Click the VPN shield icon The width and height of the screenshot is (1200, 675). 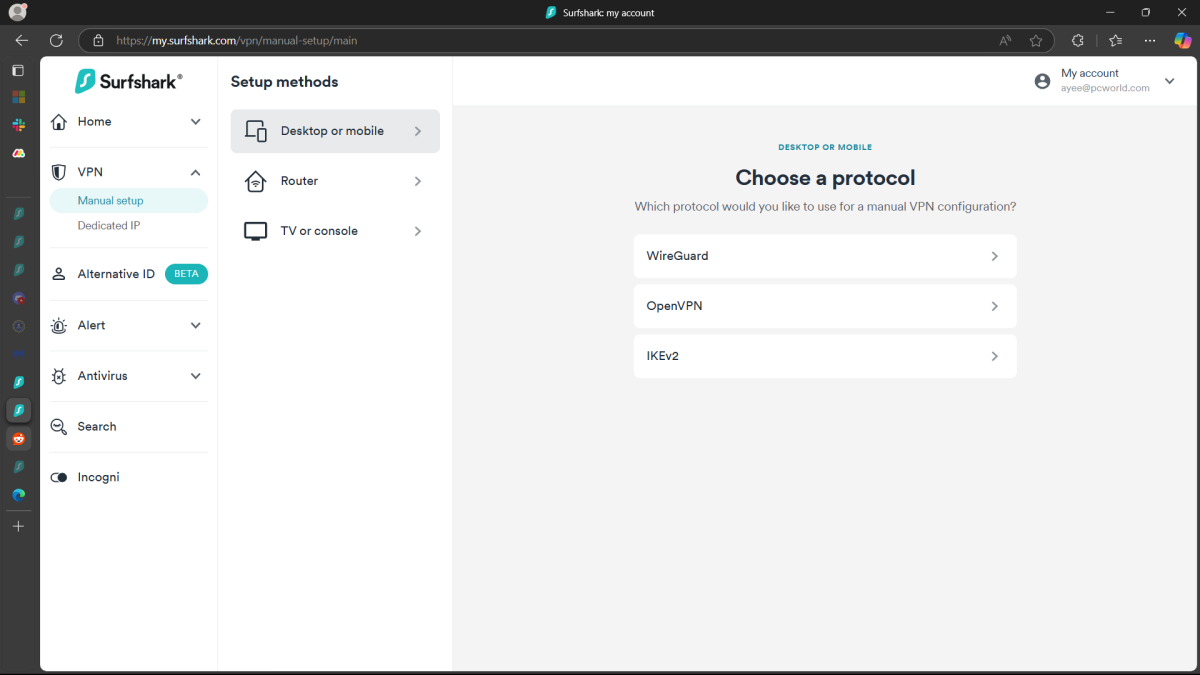click(59, 172)
